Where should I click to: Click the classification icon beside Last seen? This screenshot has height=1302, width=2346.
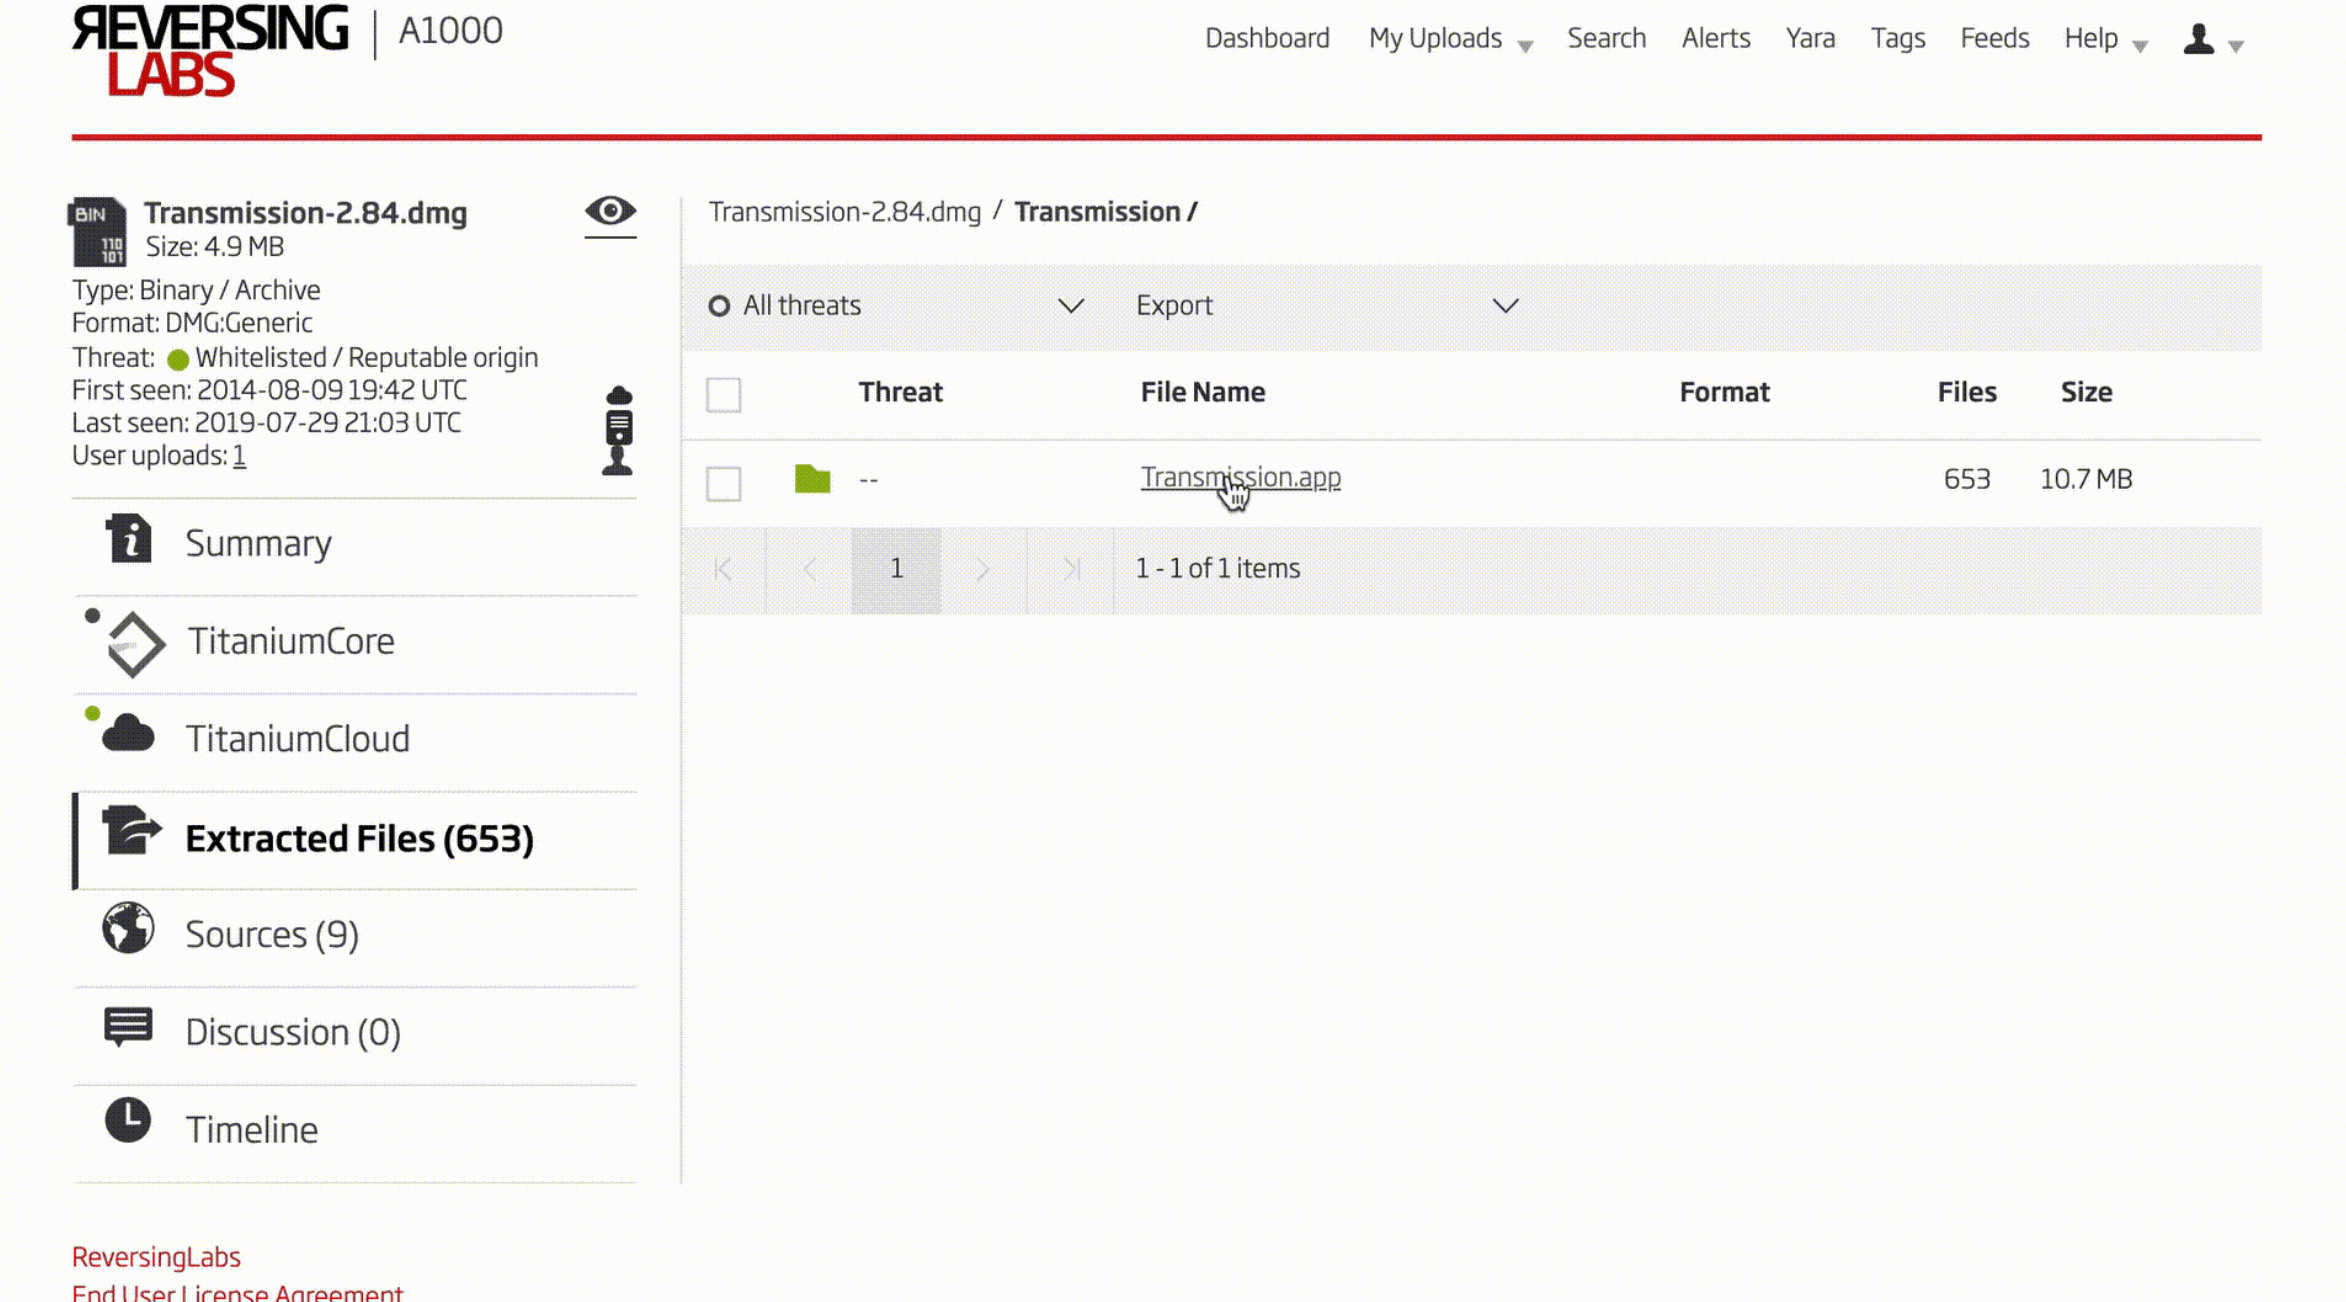618,430
